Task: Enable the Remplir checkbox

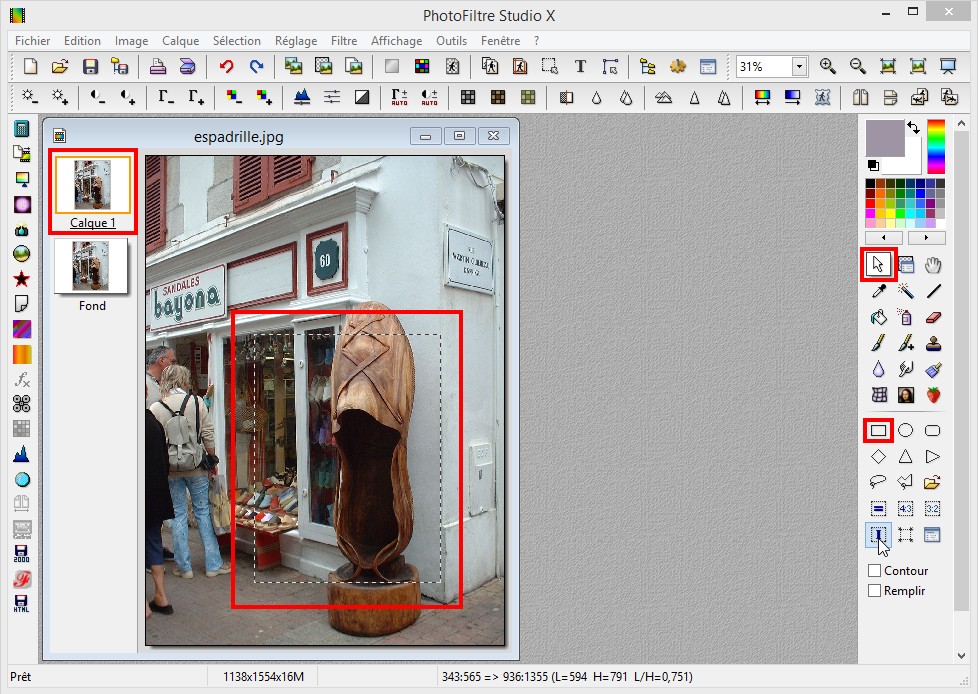Action: (874, 590)
